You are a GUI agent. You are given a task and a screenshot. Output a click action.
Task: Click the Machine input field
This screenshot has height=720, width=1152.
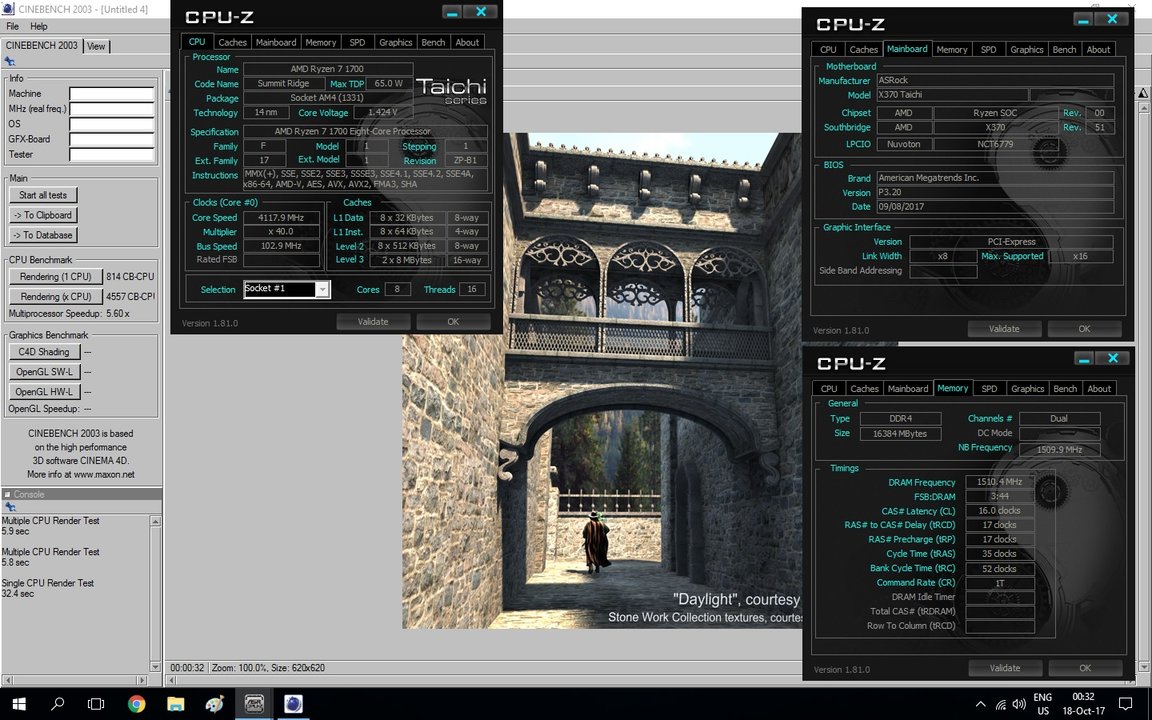pyautogui.click(x=112, y=94)
